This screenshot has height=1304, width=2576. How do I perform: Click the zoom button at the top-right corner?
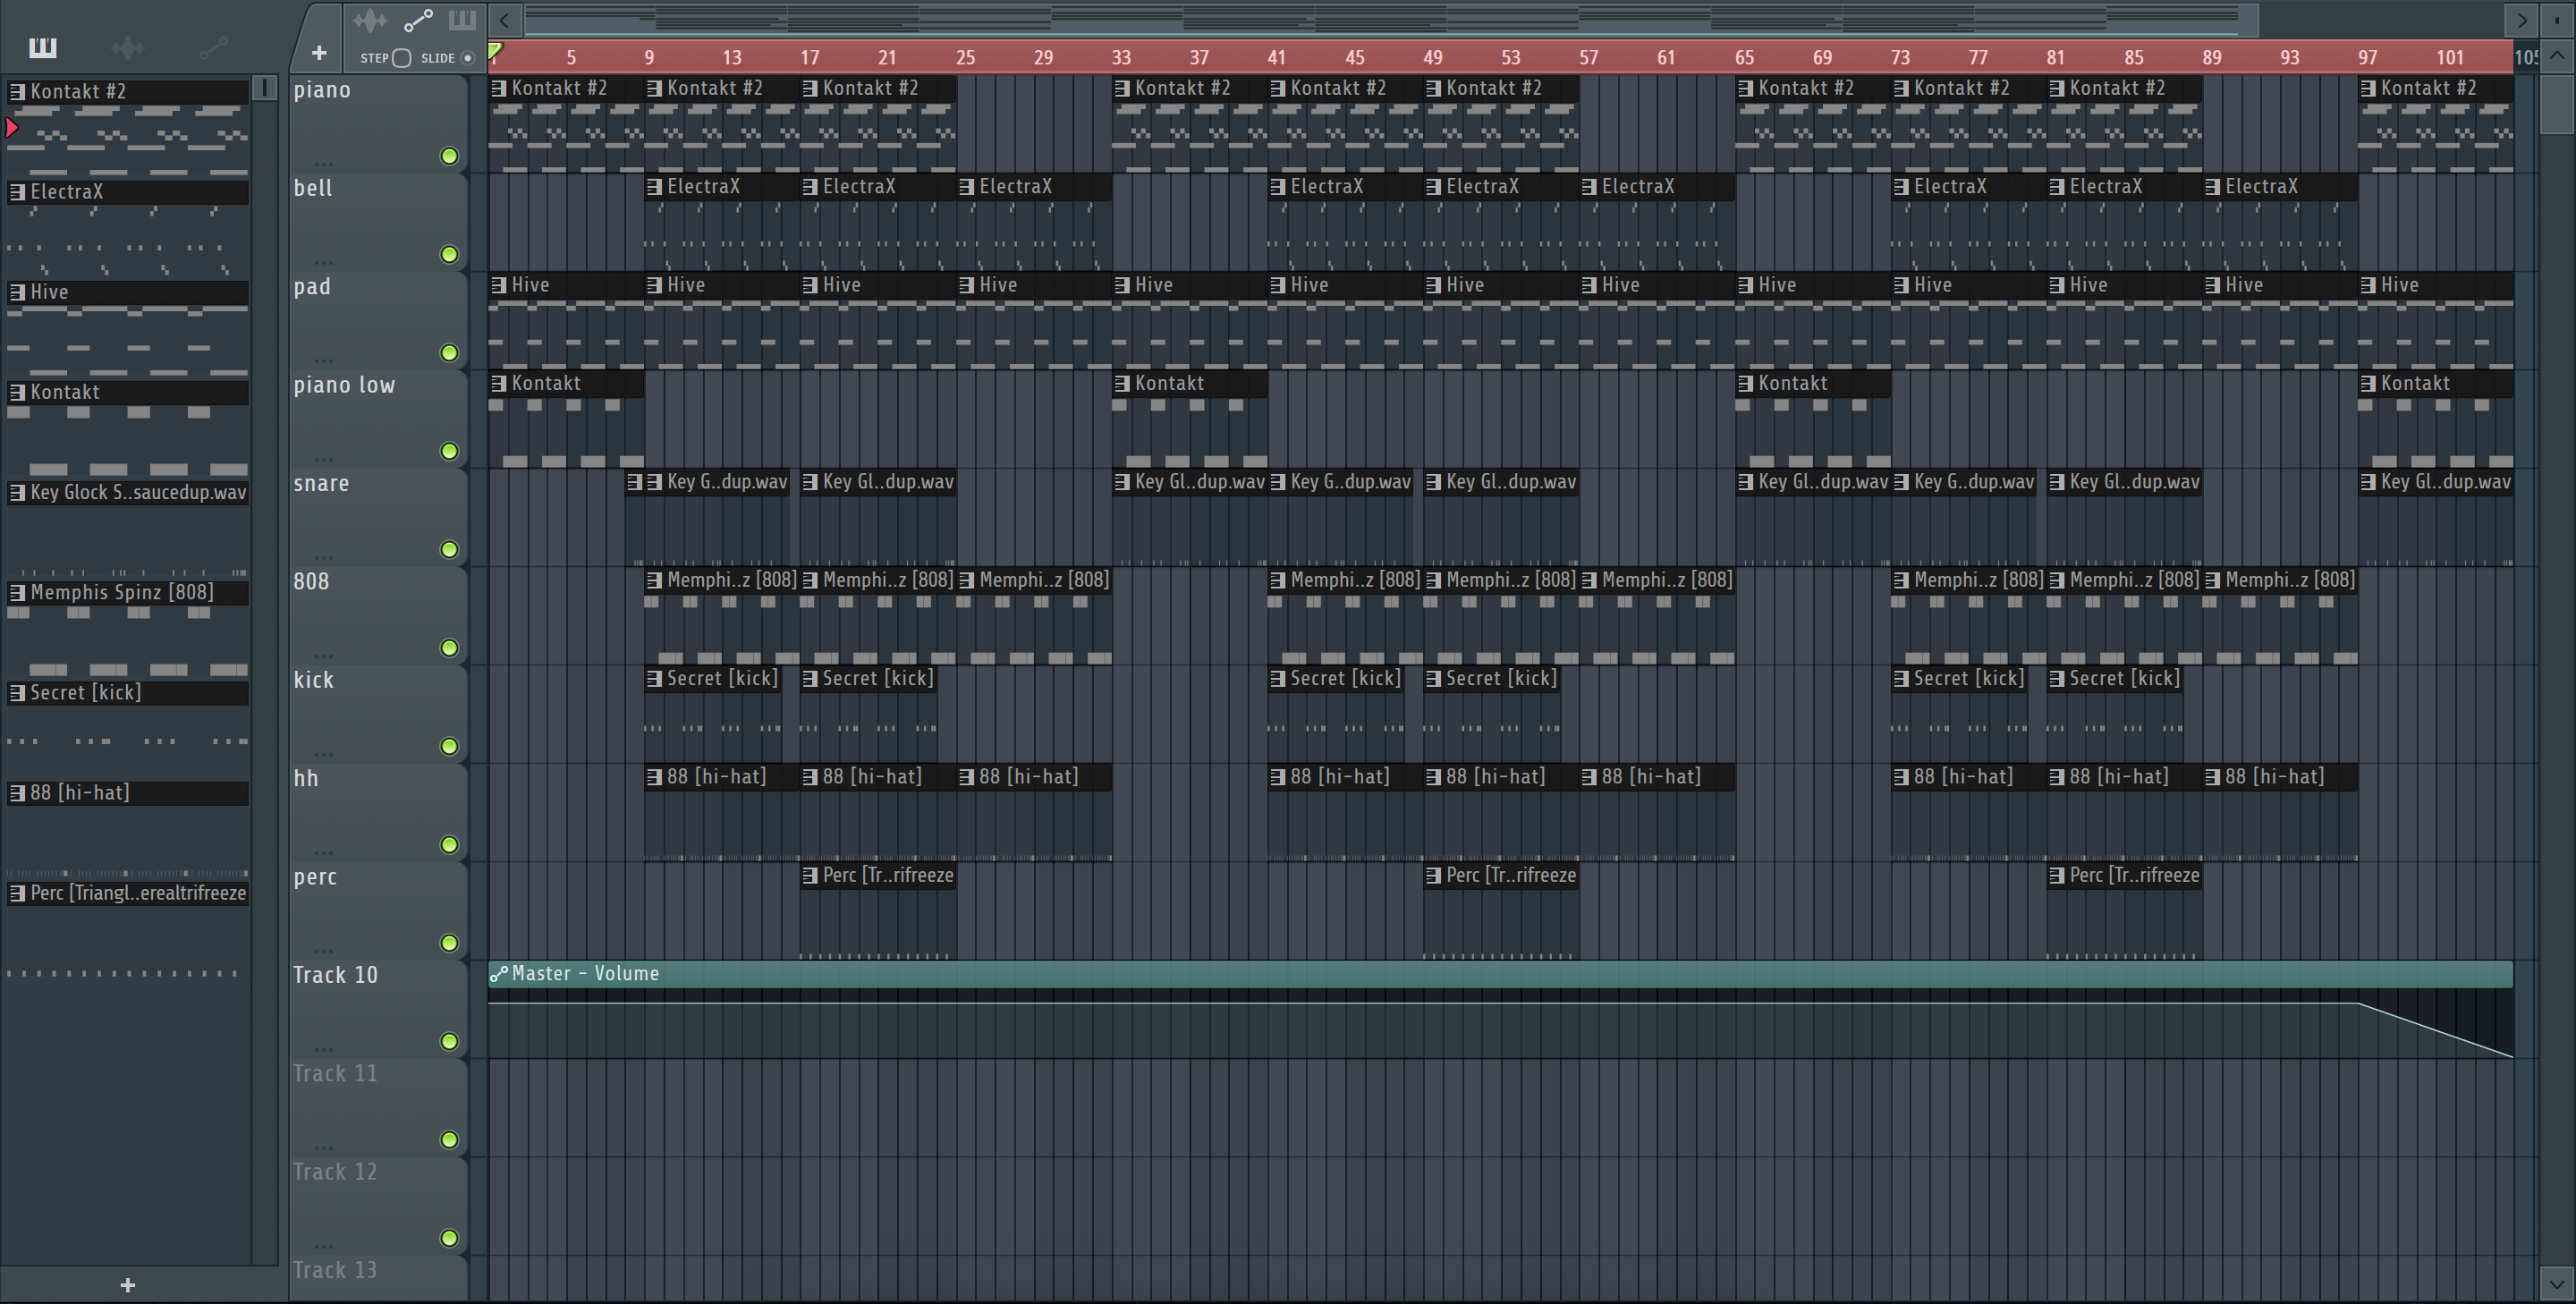click(2557, 19)
